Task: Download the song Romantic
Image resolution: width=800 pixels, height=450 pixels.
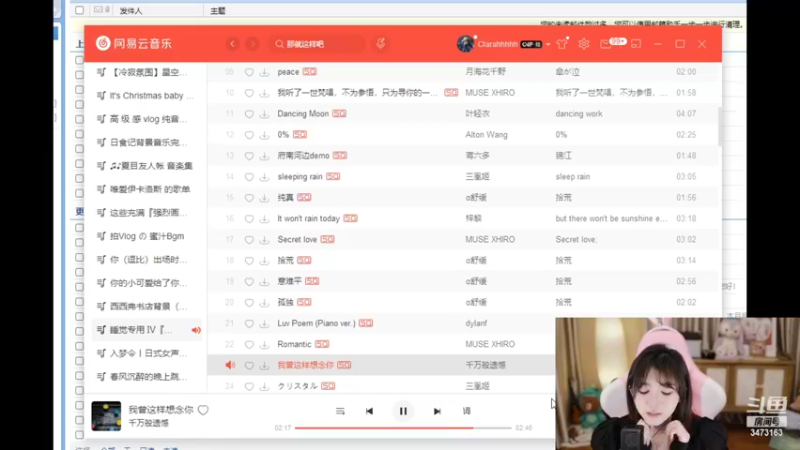Action: coord(264,344)
